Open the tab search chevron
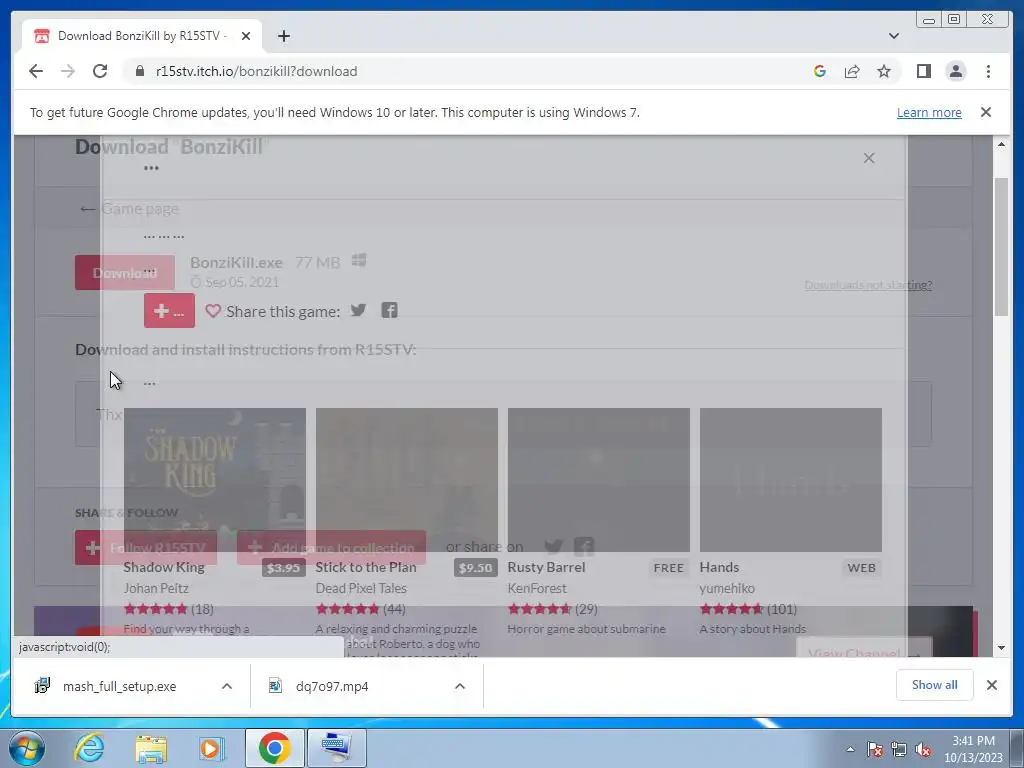Viewport: 1024px width, 768px height. tap(894, 36)
